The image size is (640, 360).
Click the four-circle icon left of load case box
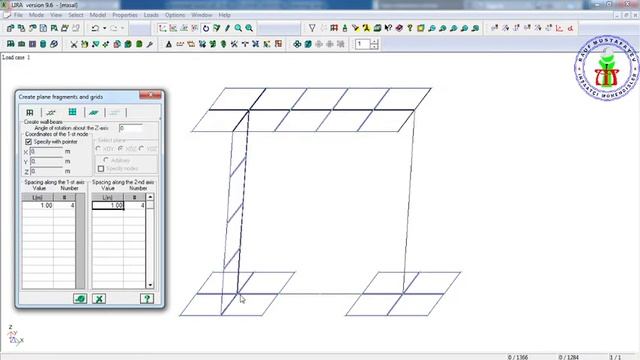coord(297,44)
